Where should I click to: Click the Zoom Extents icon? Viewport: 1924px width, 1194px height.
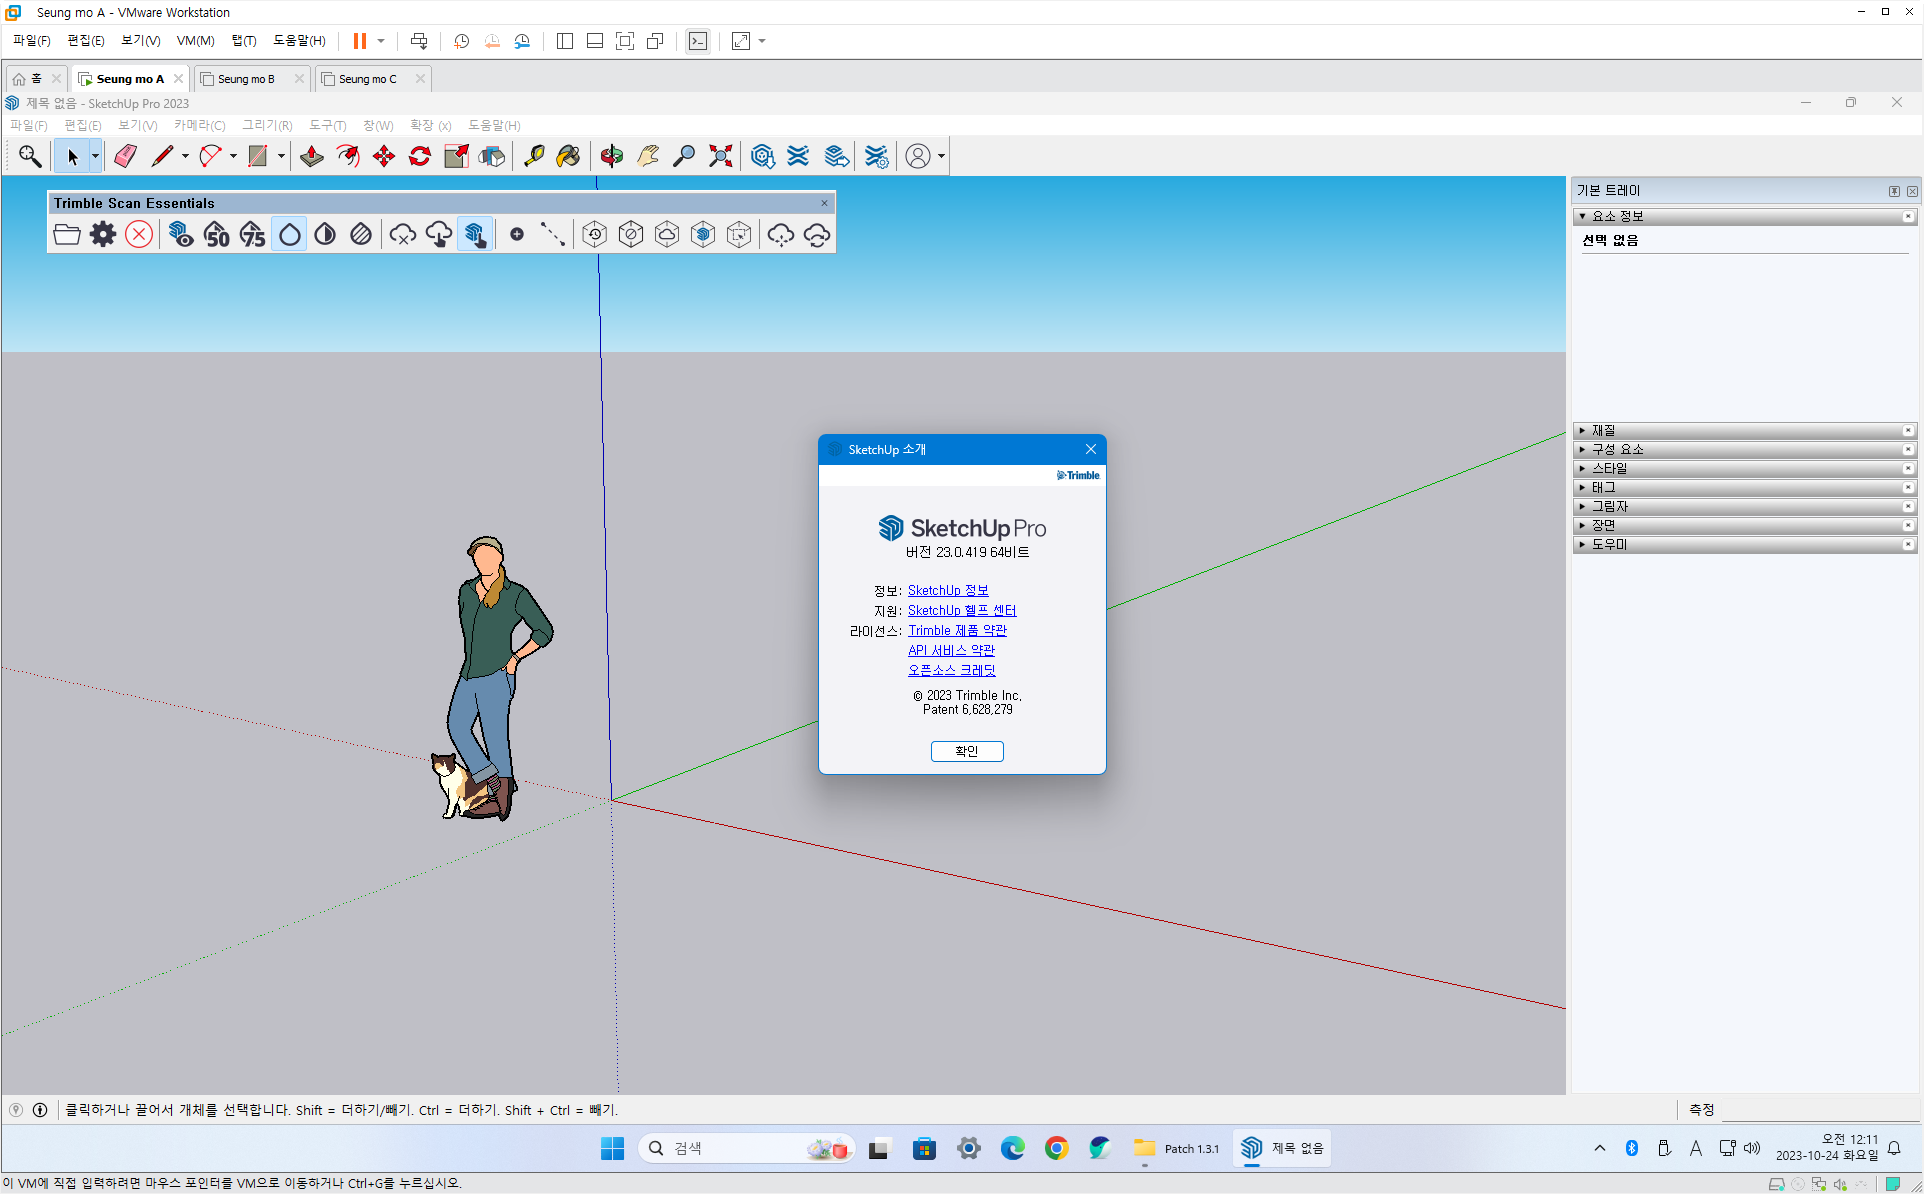(x=720, y=156)
